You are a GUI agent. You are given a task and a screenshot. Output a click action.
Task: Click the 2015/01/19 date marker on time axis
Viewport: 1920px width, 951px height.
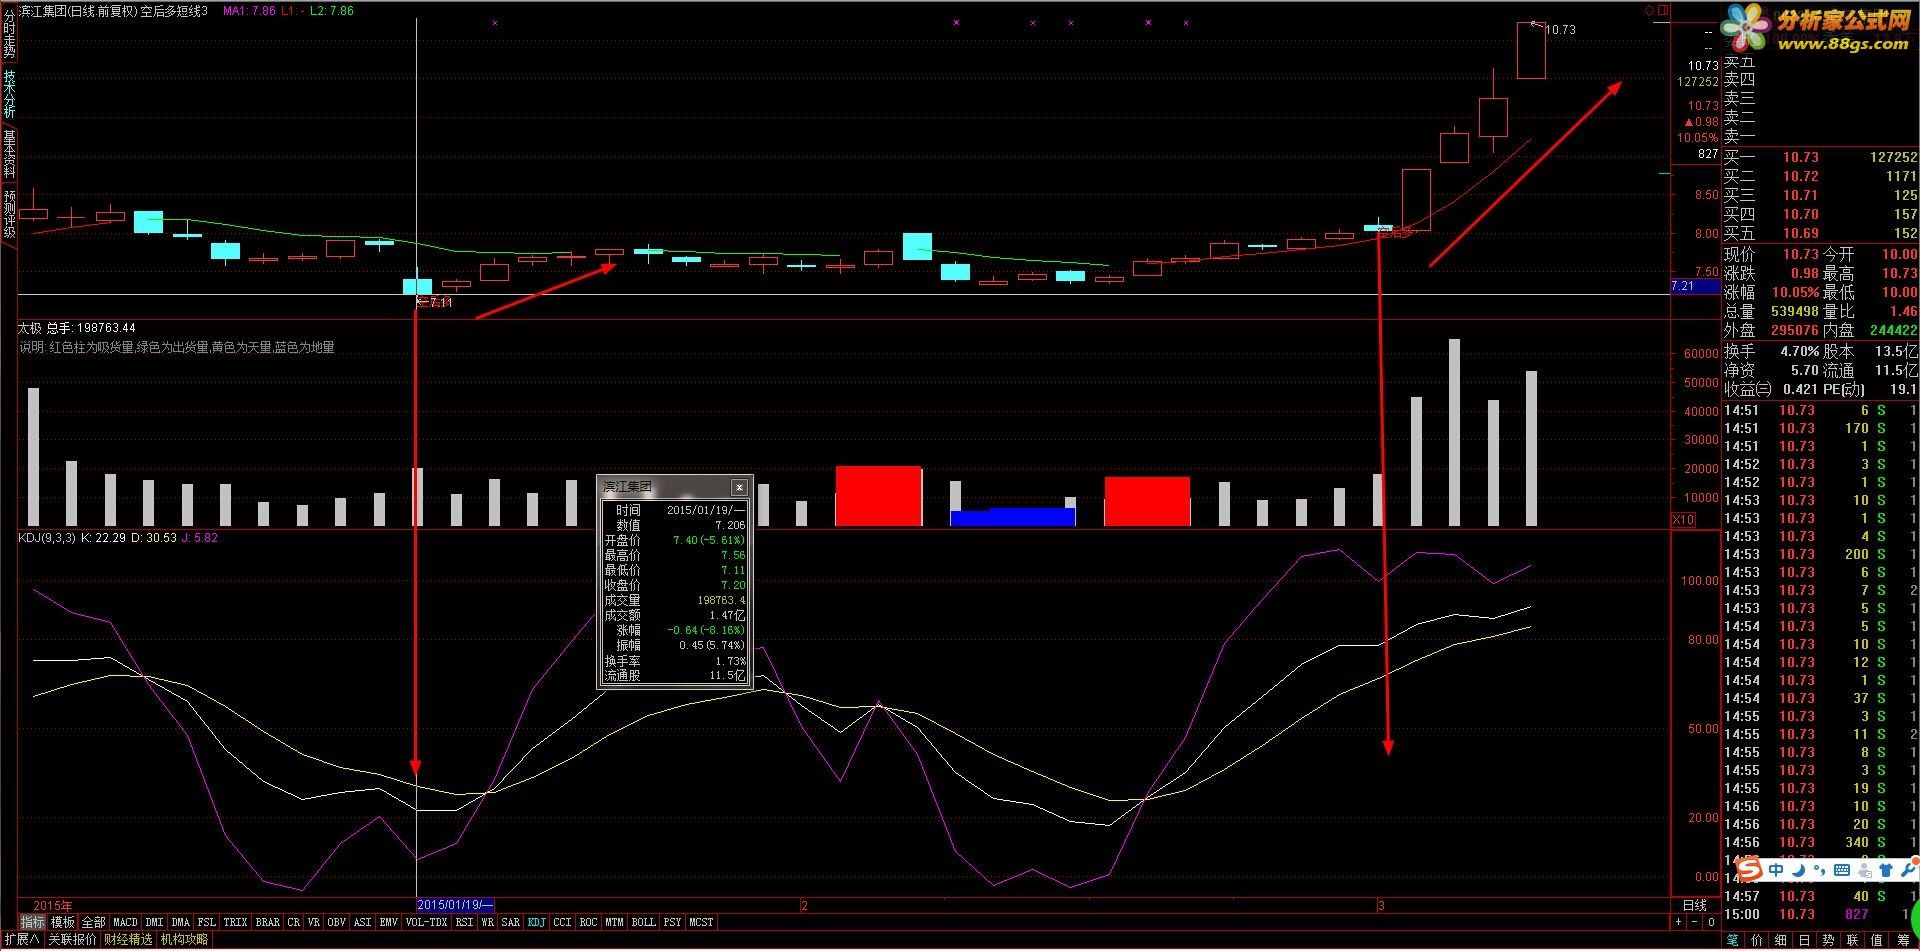[x=456, y=905]
